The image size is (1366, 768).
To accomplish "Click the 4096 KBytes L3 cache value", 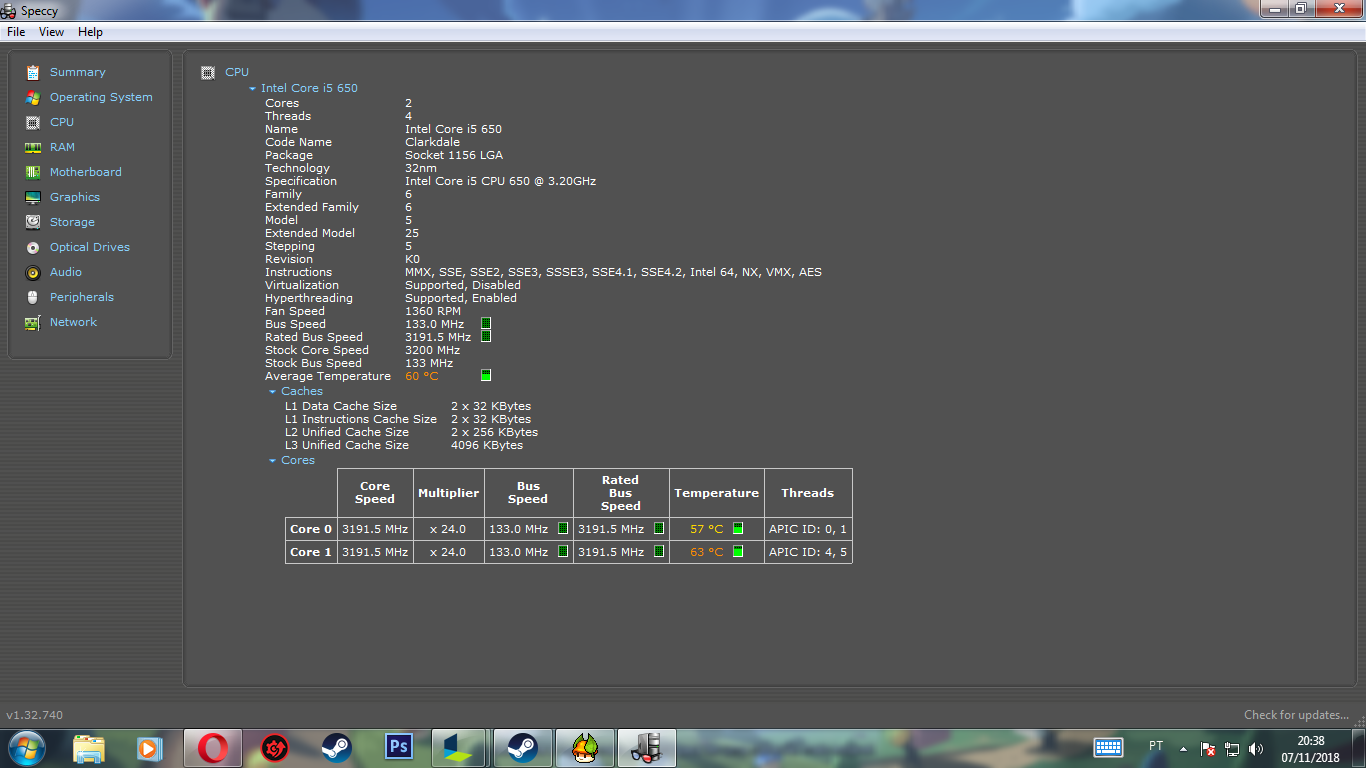I will coord(487,445).
